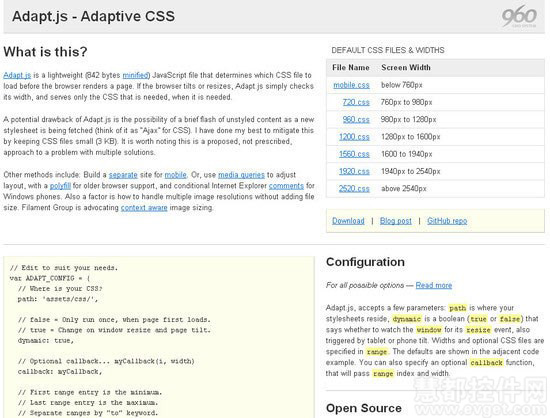Click the Download link
The image size is (550, 418).
tap(348, 221)
